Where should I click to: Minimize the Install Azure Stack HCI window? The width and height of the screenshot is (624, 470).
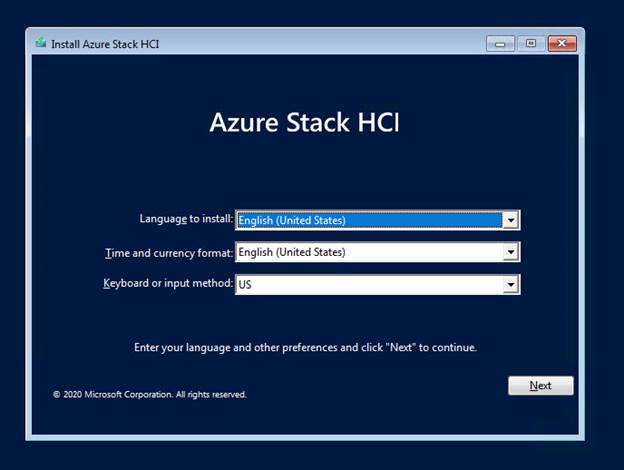tap(500, 44)
